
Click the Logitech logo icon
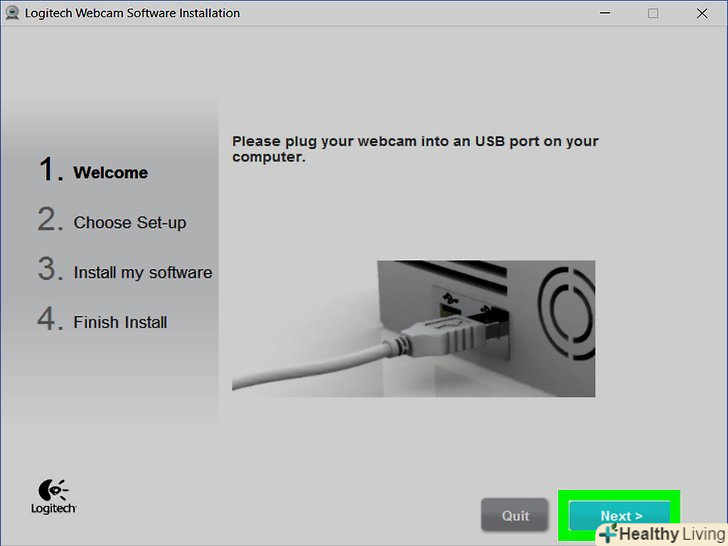pyautogui.click(x=53, y=496)
